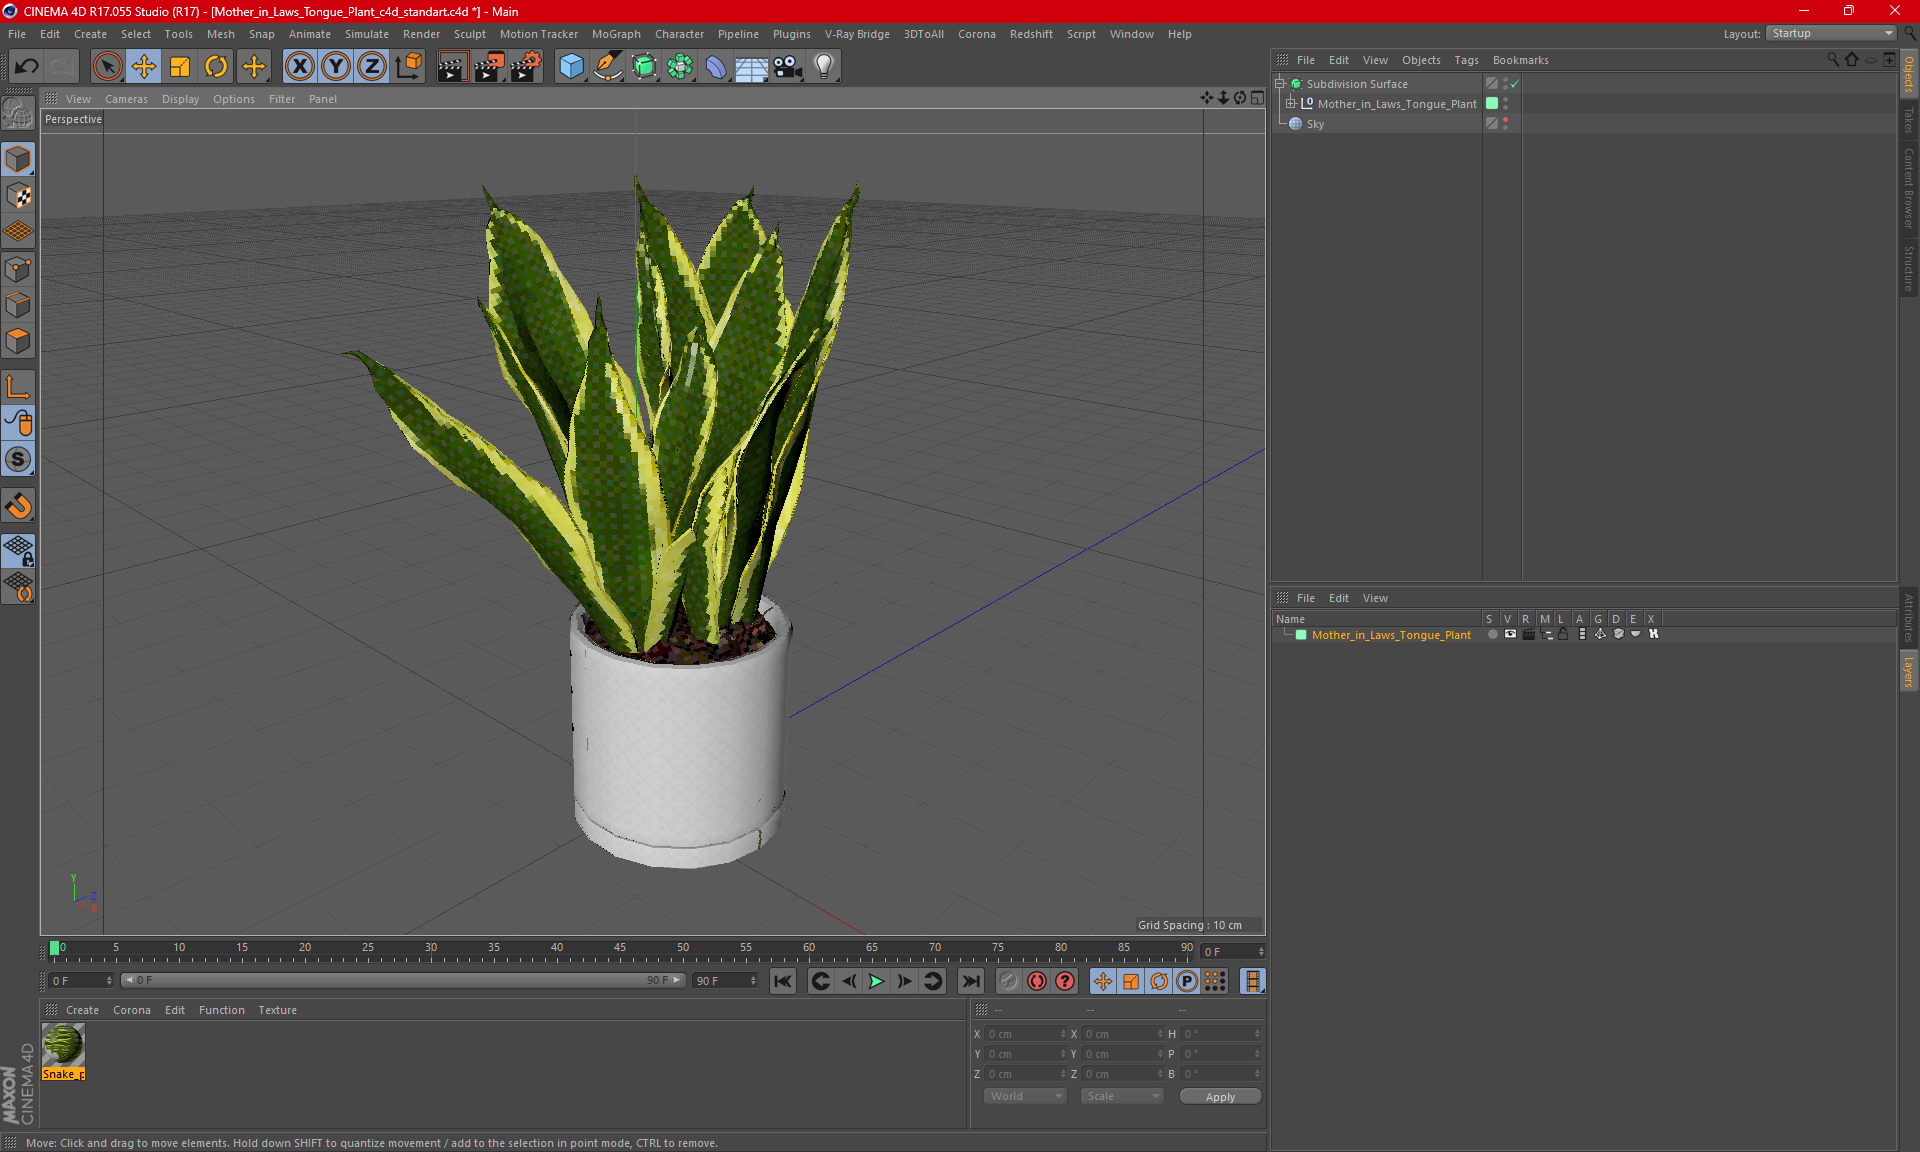The image size is (1920, 1152).
Task: Select the Scale tool
Action: 180,67
